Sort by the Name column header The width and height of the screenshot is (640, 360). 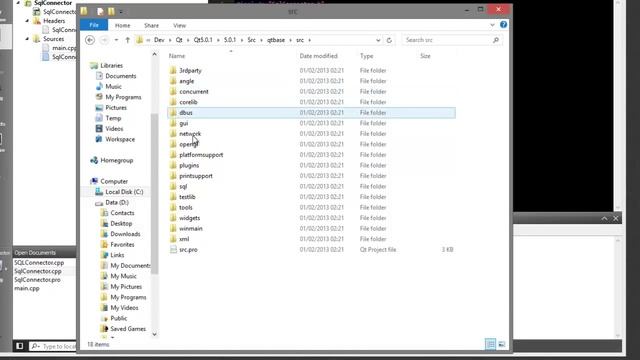177,56
